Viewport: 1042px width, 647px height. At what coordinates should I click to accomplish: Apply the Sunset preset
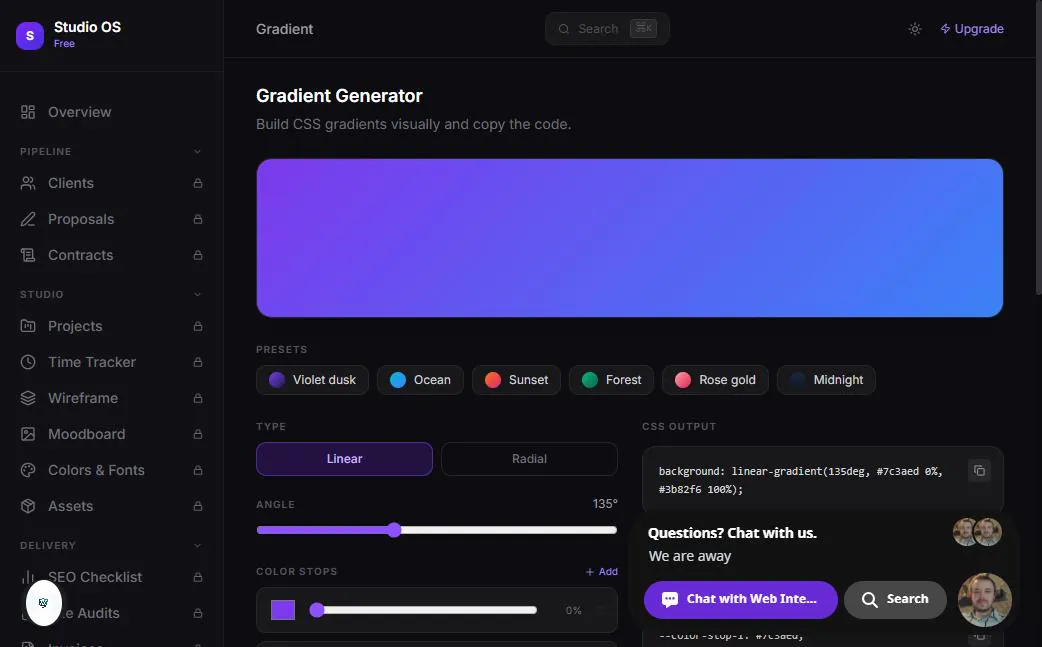click(x=516, y=380)
